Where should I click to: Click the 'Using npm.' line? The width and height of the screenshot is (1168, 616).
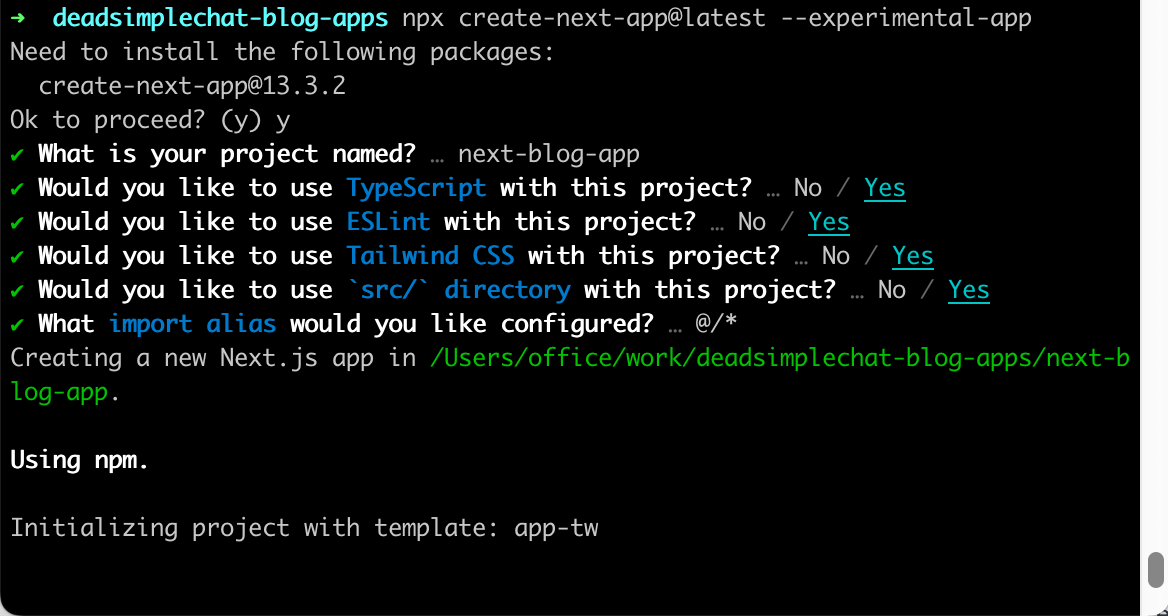click(x=80, y=460)
